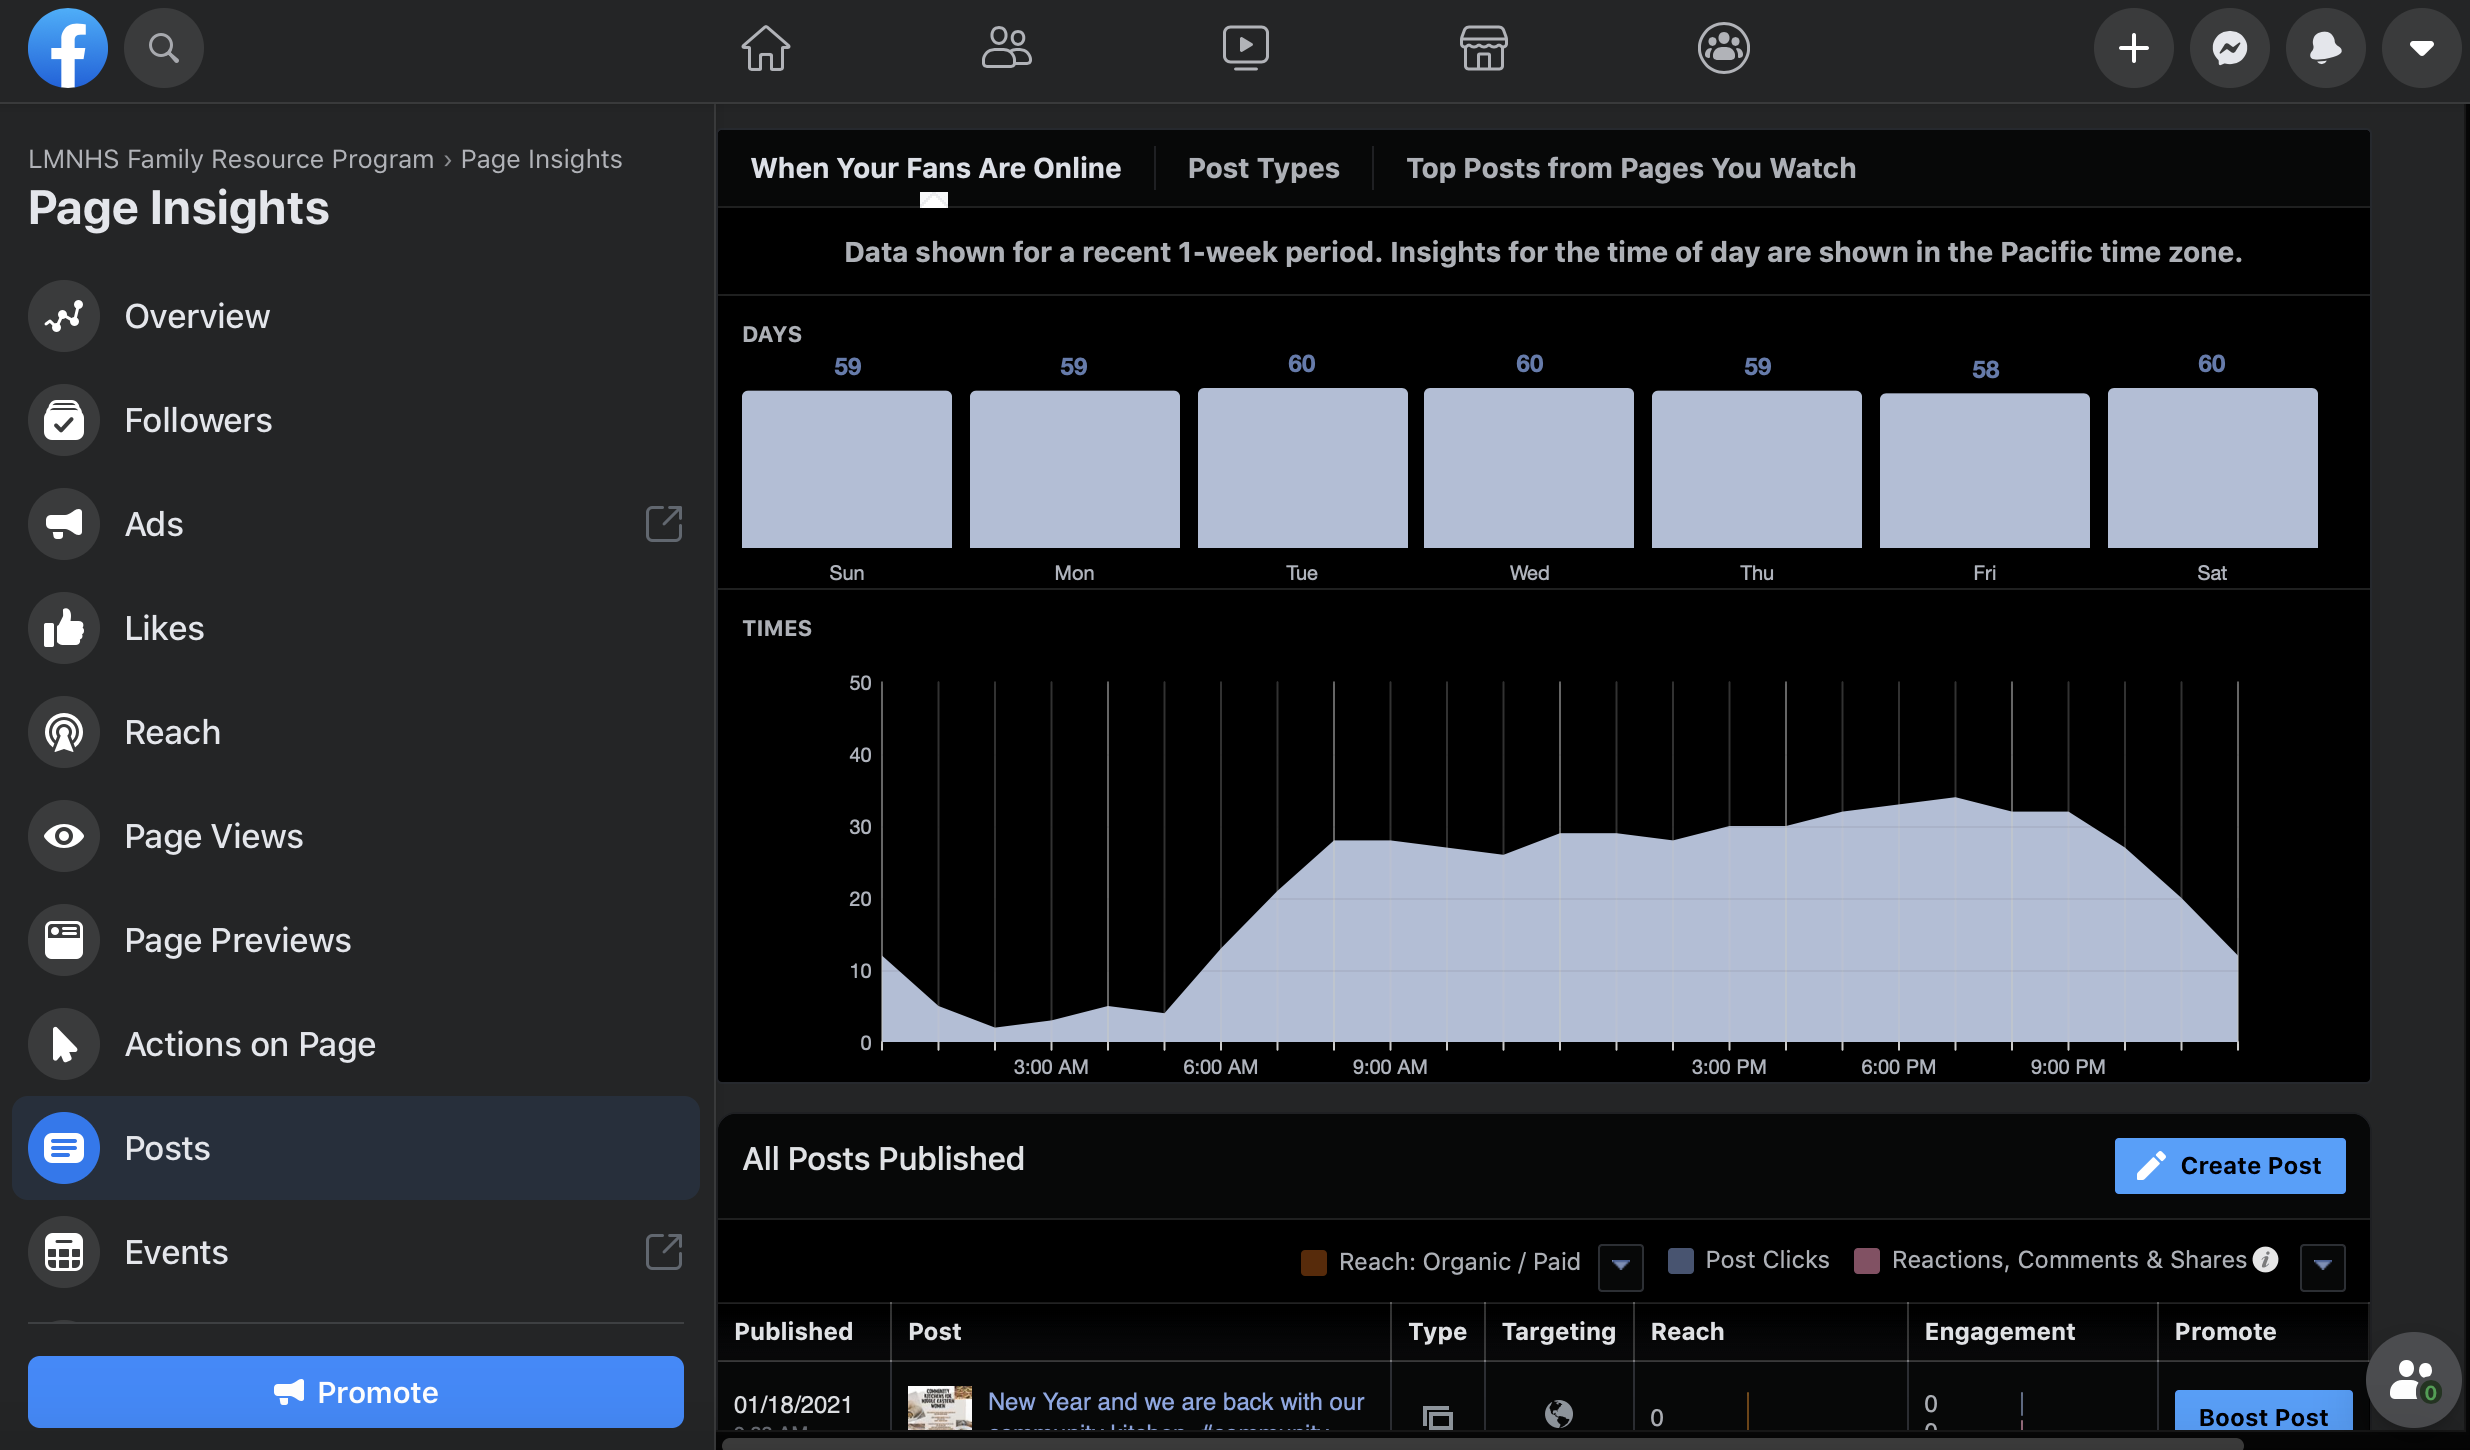Screen dimensions: 2470x1450
Task: Click the Friday bar showing 58
Action: click(x=1984, y=471)
